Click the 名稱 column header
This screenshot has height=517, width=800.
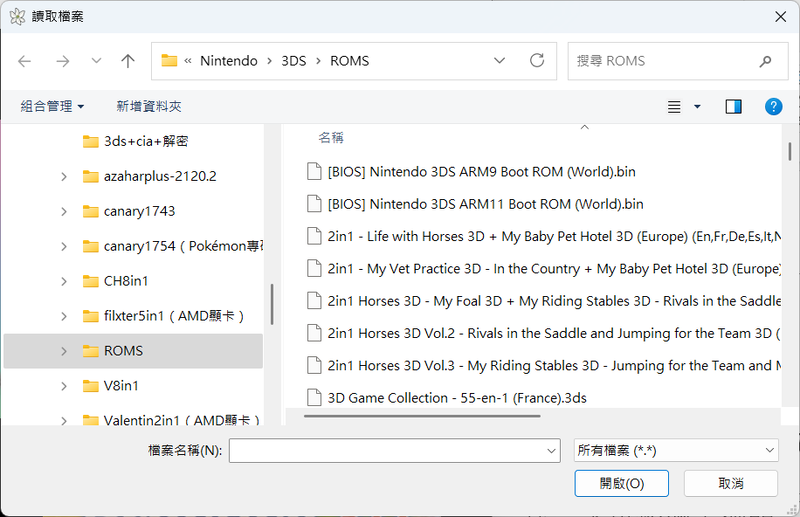[331, 137]
